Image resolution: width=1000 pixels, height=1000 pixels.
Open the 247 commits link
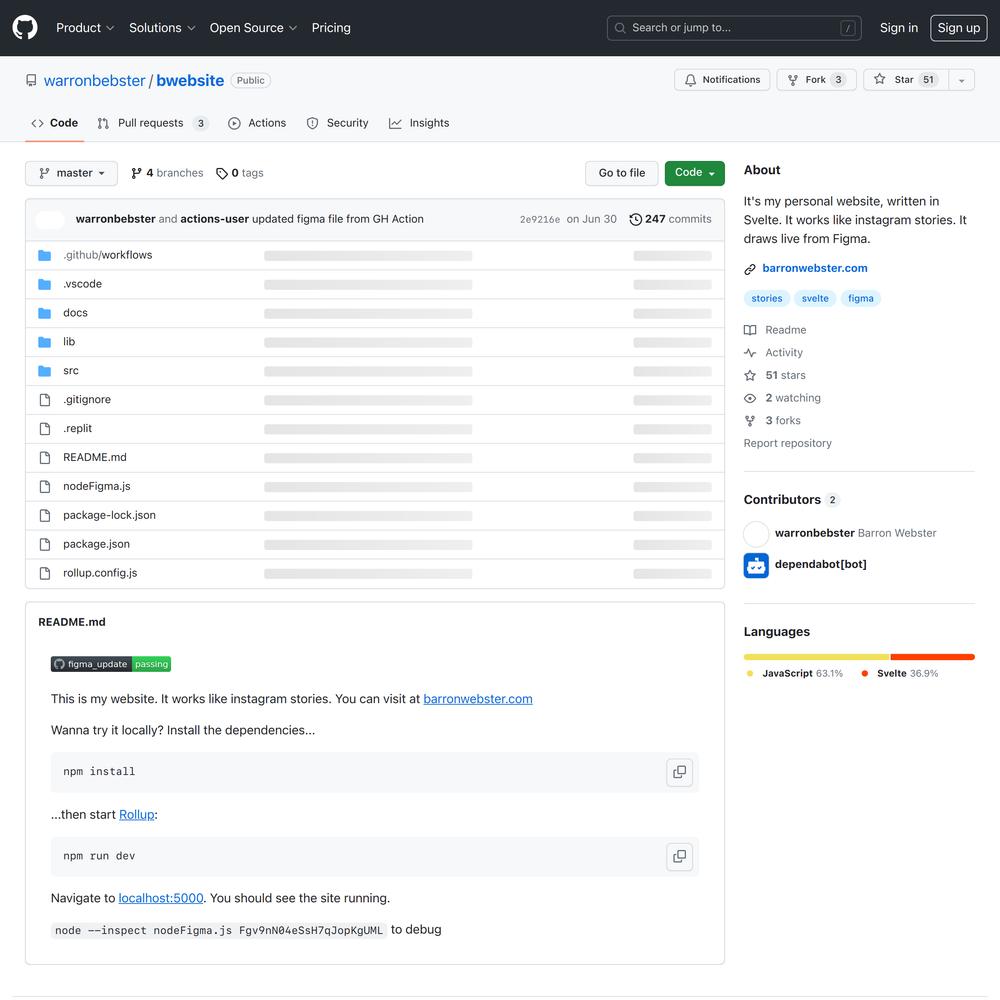(x=670, y=219)
